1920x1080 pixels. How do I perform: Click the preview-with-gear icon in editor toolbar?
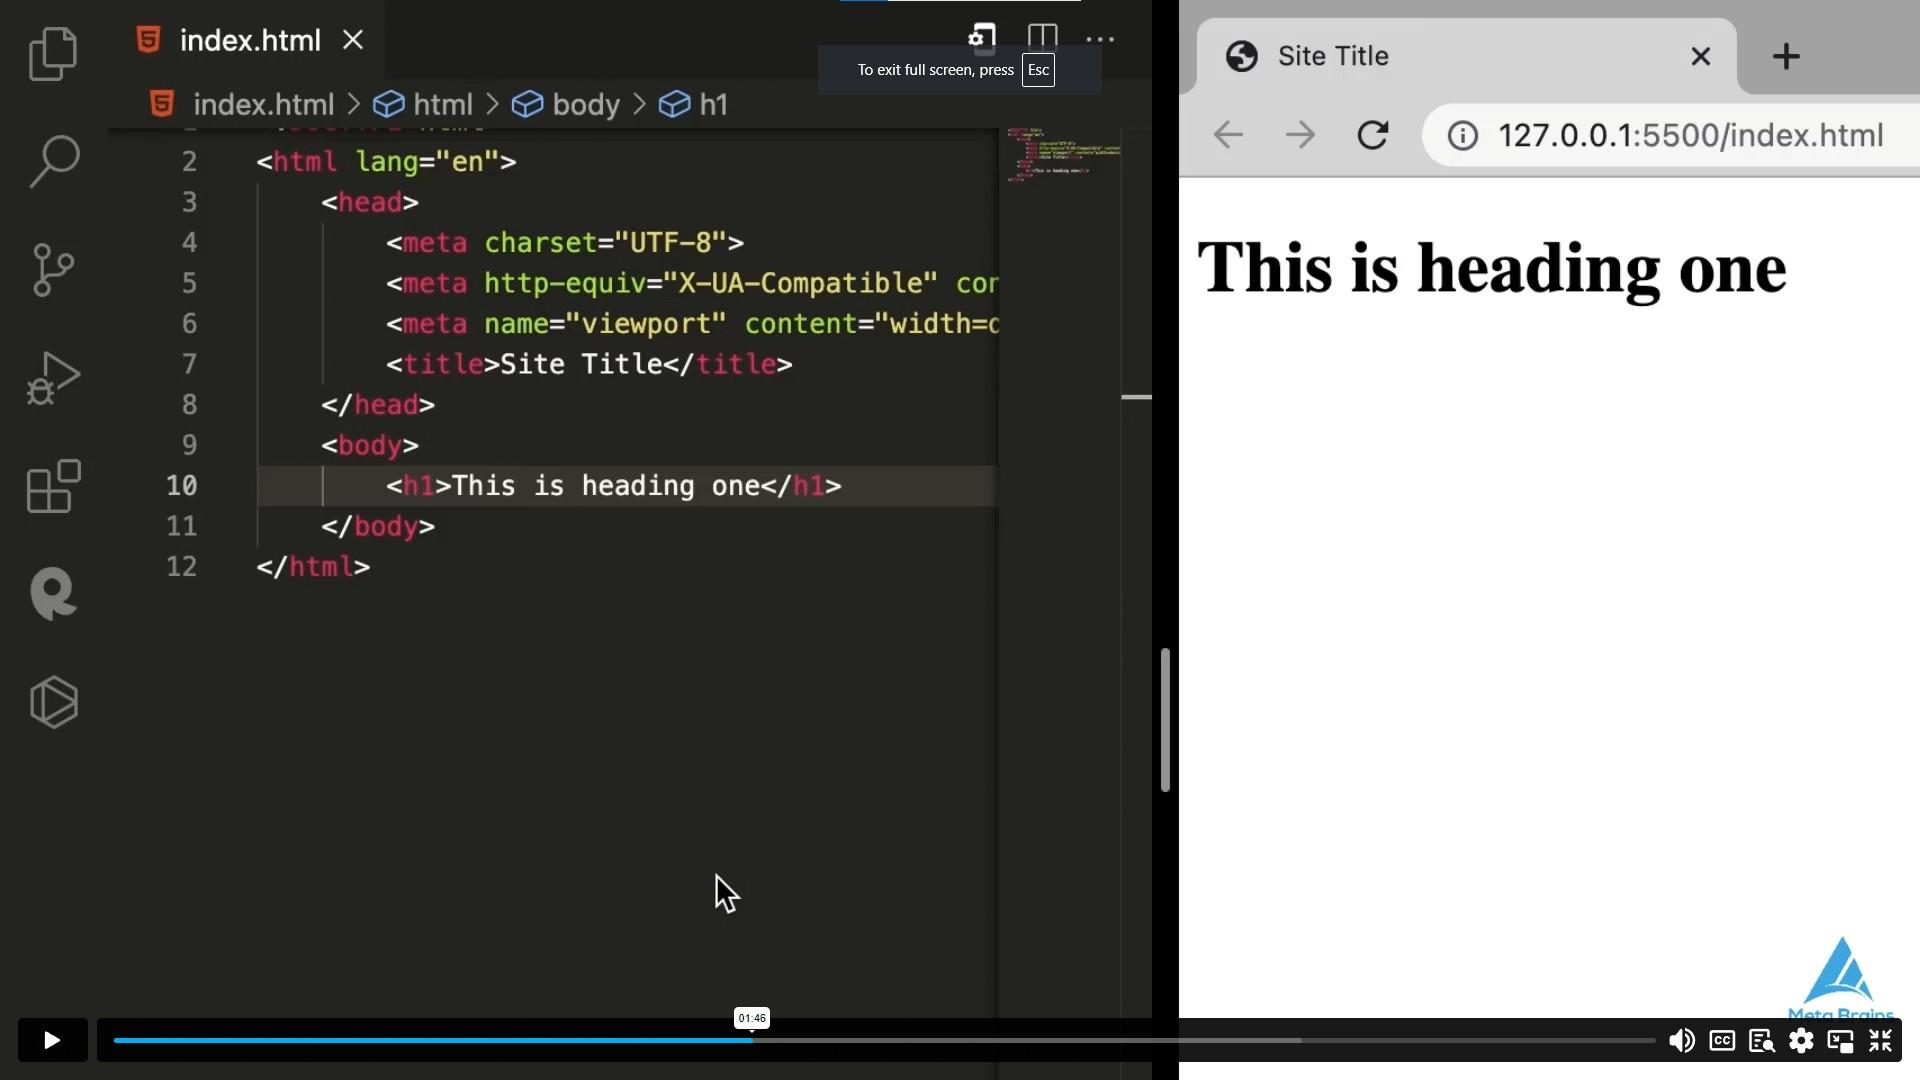pos(982,39)
